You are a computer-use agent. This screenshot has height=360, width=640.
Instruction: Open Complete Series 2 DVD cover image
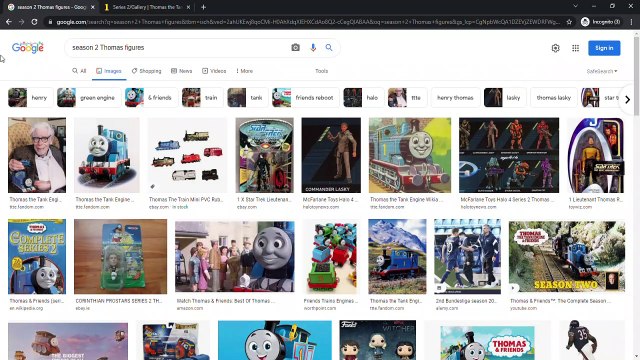point(37,256)
